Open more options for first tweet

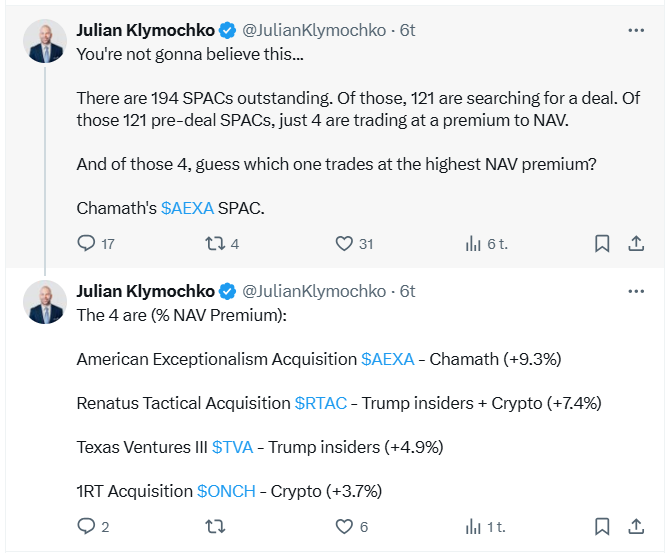[x=636, y=30]
